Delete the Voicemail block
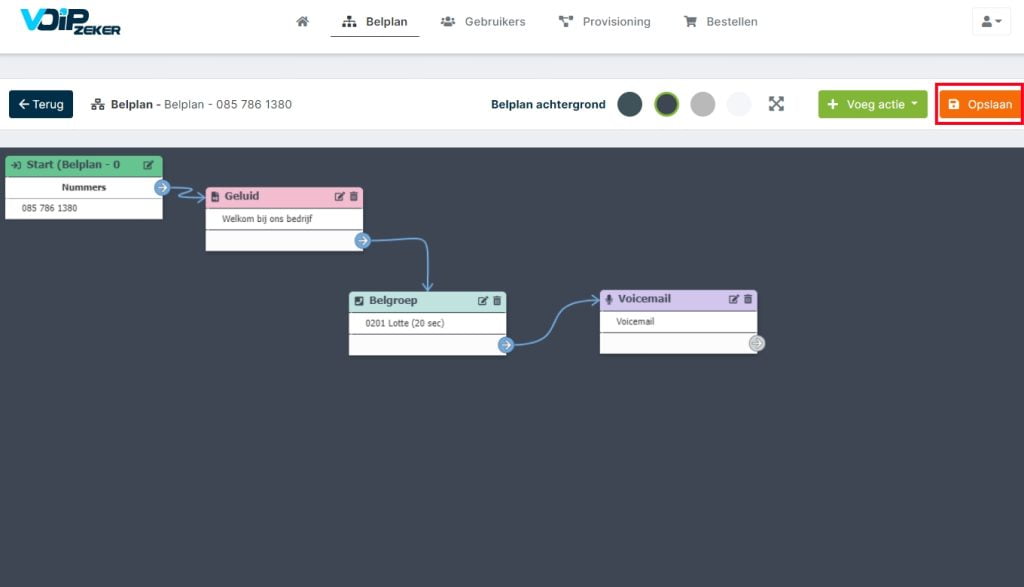 (x=748, y=299)
